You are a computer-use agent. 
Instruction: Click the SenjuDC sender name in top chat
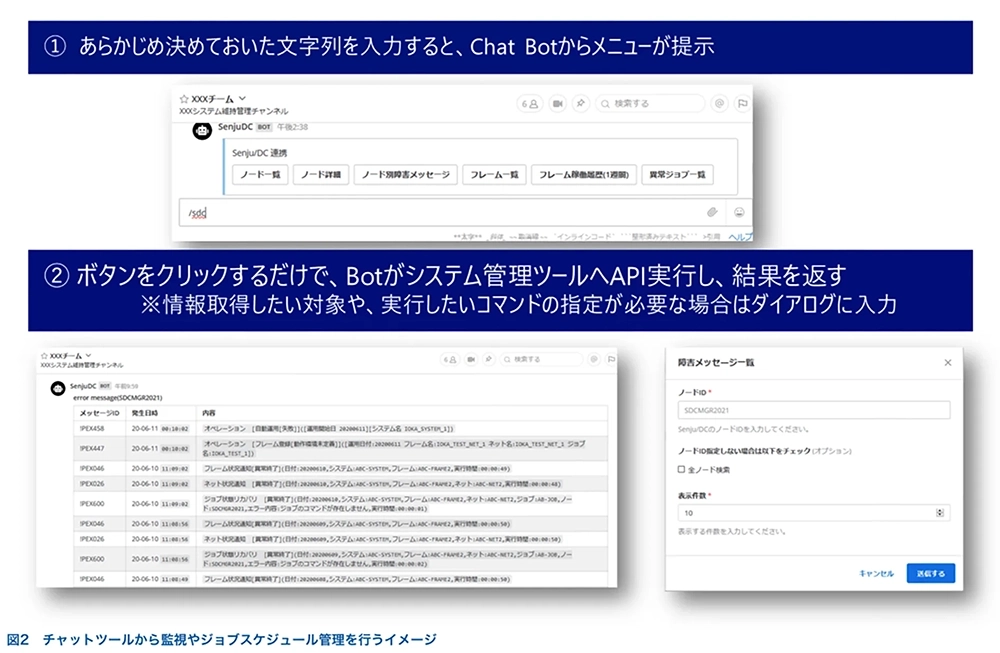pyautogui.click(x=235, y=127)
